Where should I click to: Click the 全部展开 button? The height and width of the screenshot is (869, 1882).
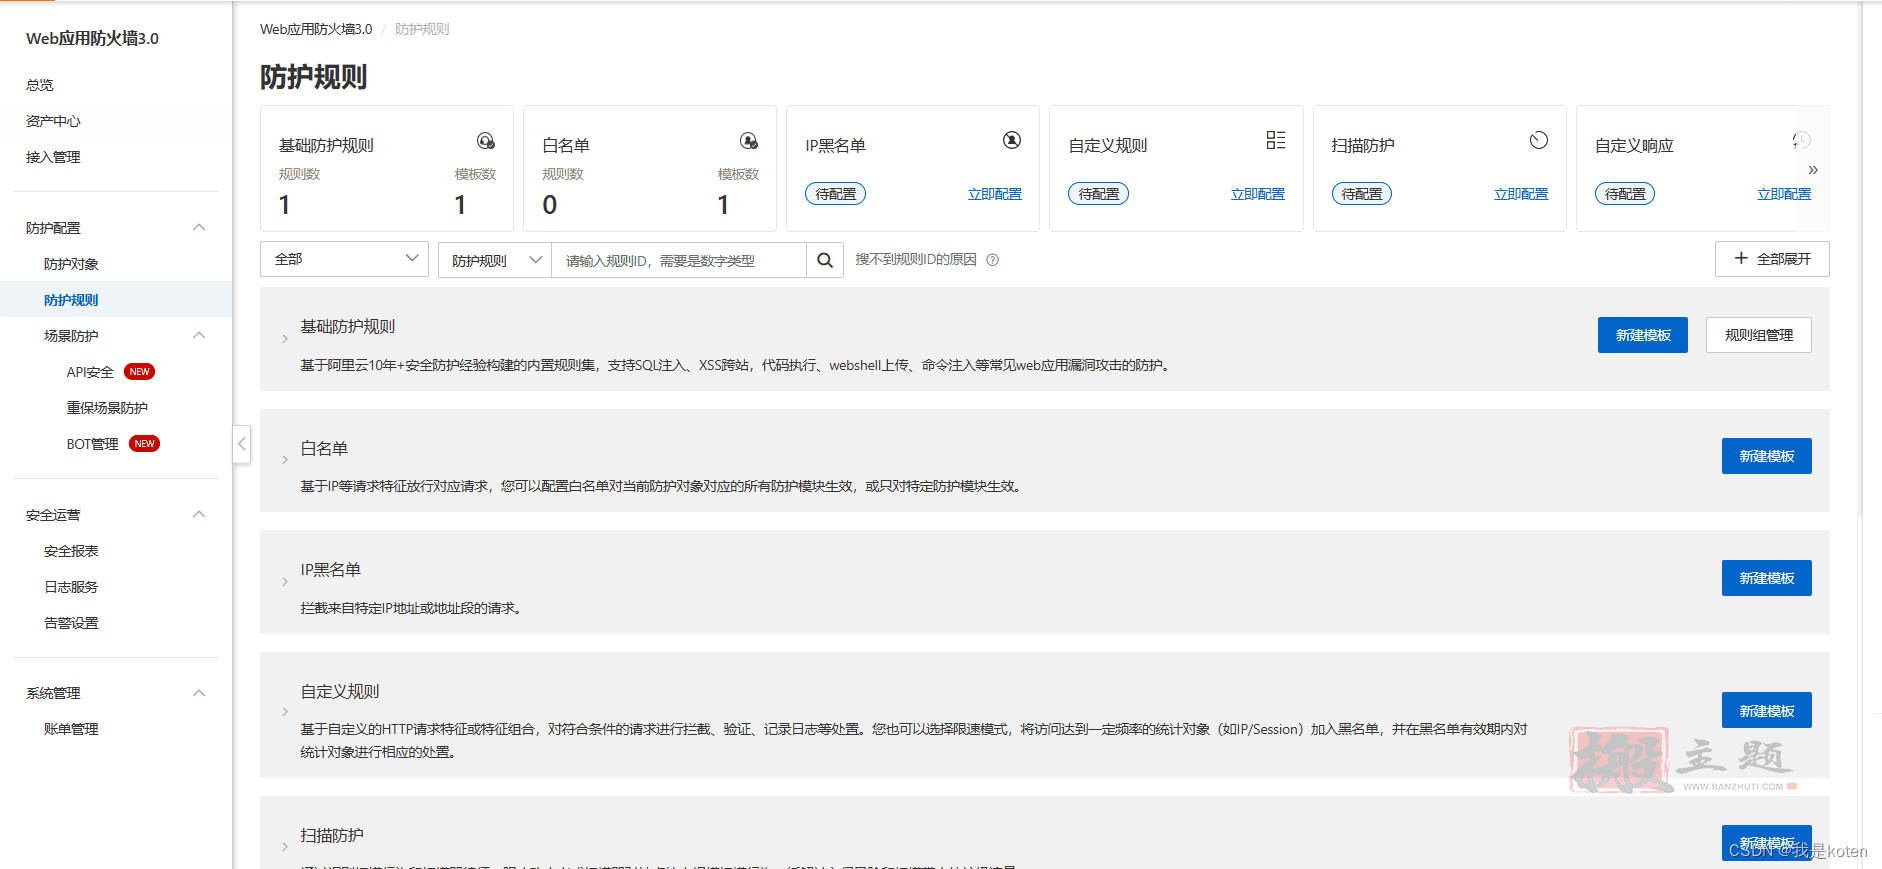pyautogui.click(x=1772, y=259)
